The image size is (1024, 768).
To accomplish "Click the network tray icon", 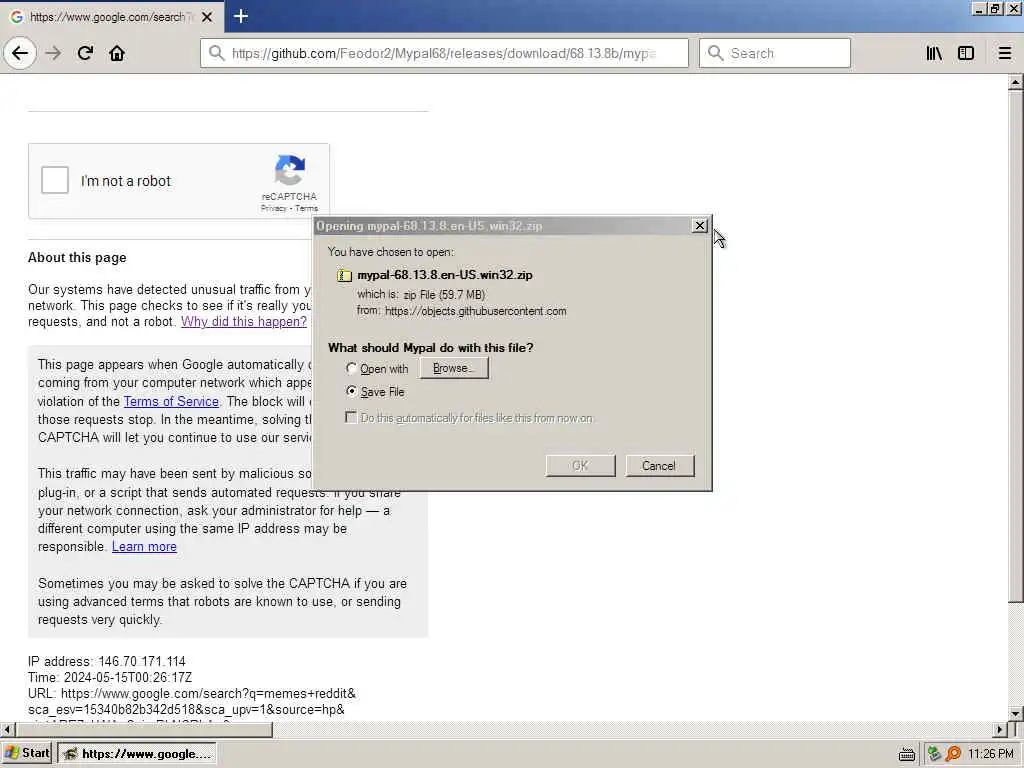I will pyautogui.click(x=935, y=754).
